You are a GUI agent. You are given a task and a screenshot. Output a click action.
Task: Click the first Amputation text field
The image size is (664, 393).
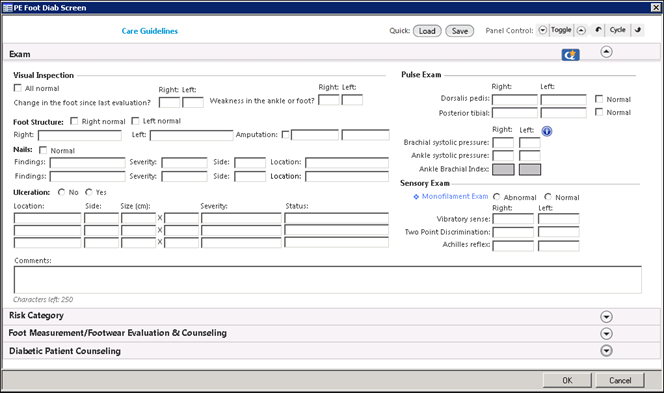(315, 135)
